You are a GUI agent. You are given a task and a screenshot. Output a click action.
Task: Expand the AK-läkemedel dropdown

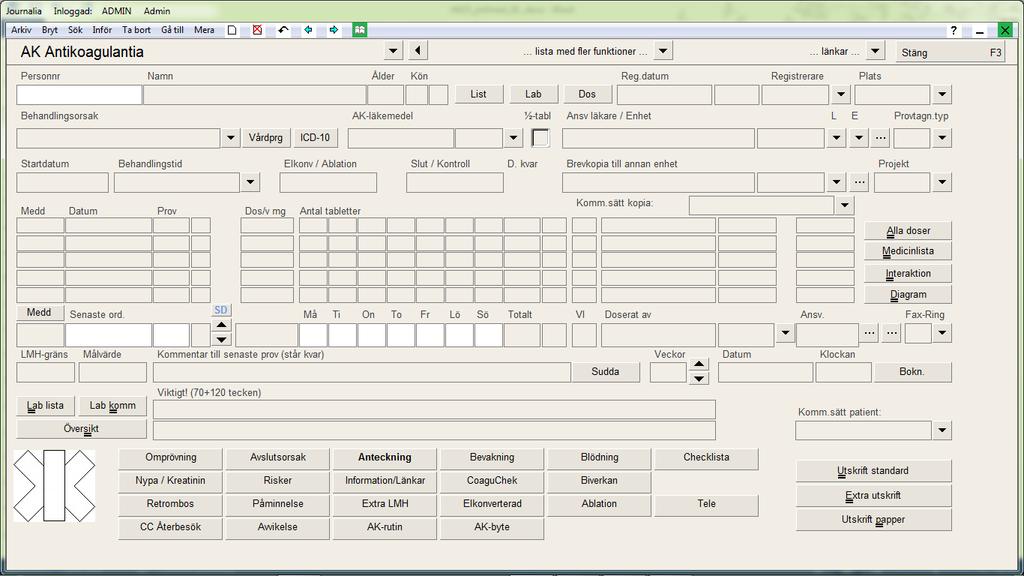(513, 138)
